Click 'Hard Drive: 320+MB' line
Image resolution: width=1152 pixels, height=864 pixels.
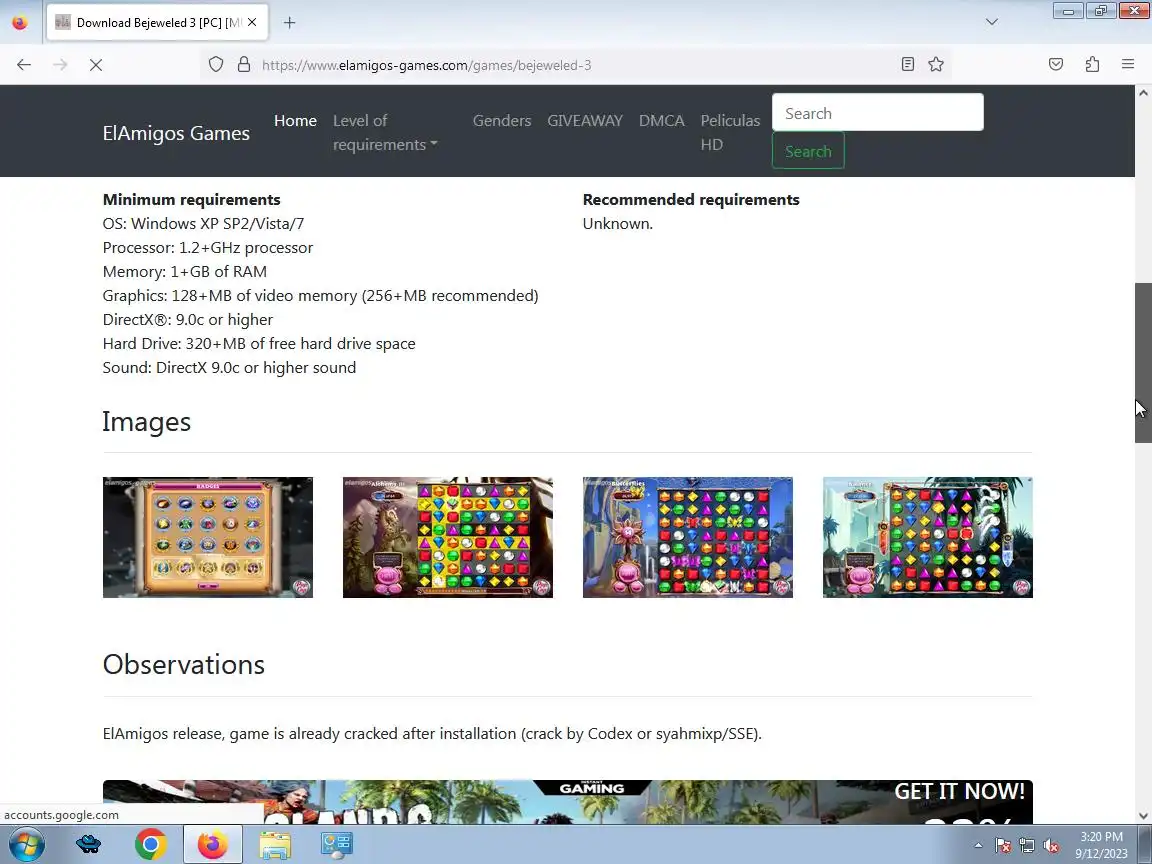click(259, 344)
